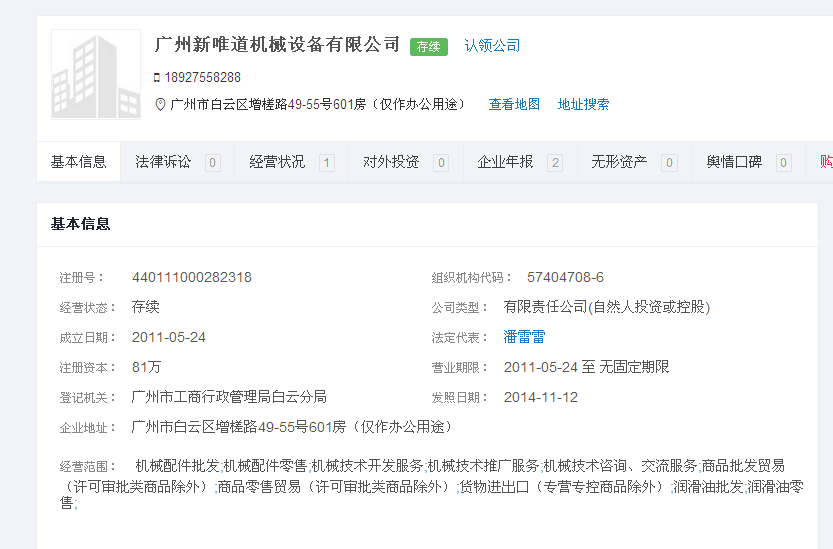
Task: Select the 对外投资 tab
Action: click(x=391, y=162)
